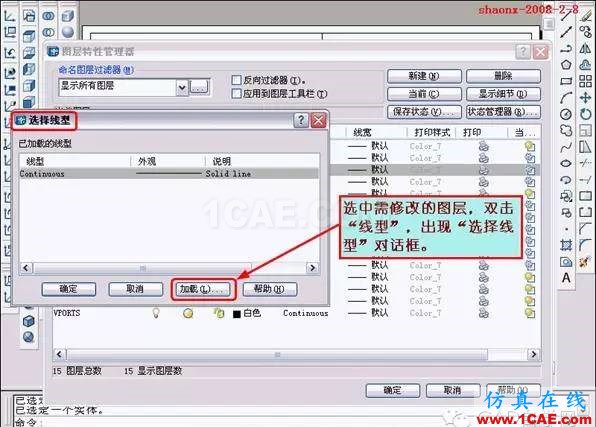Click the linetype list scroll right arrow
Image resolution: width=596 pixels, height=427 pixels.
coord(312,268)
